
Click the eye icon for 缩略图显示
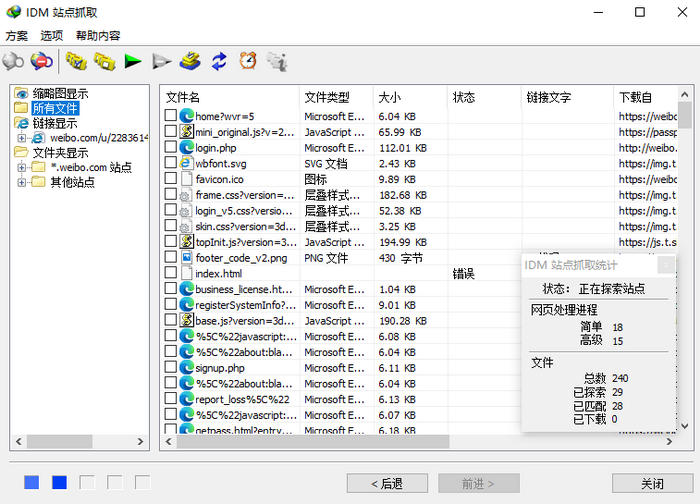point(21,93)
